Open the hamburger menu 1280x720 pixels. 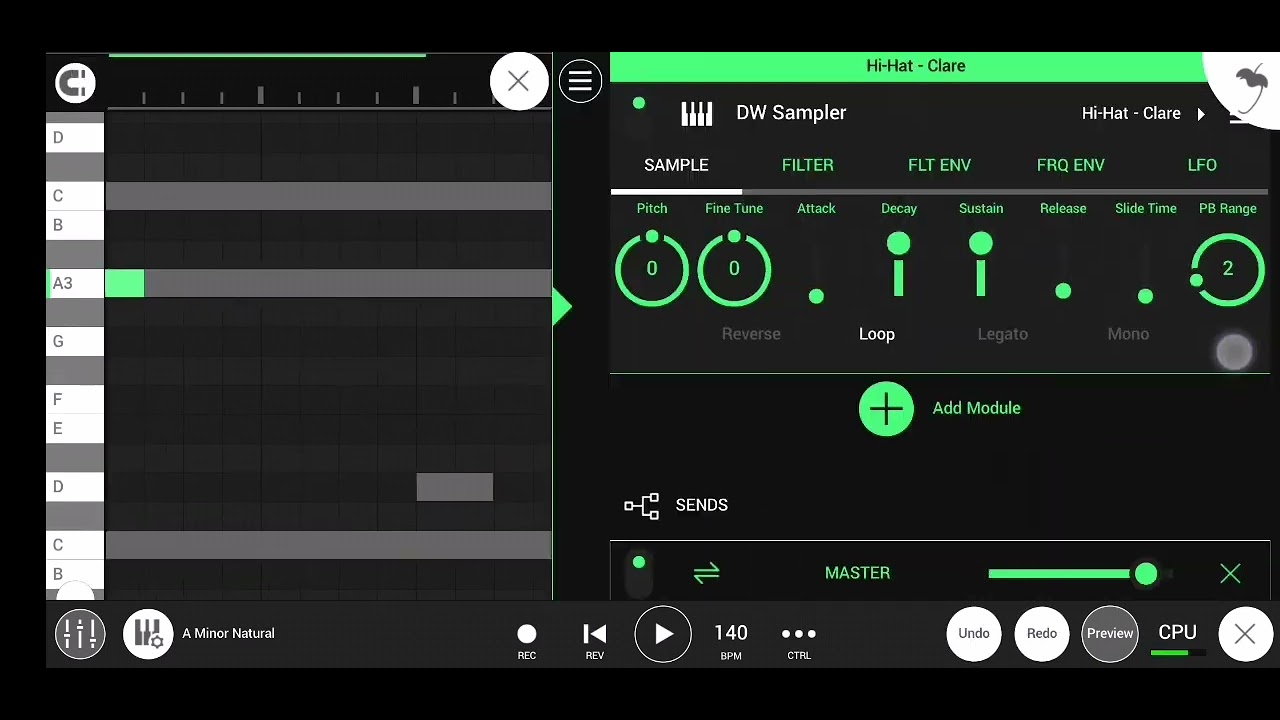580,81
